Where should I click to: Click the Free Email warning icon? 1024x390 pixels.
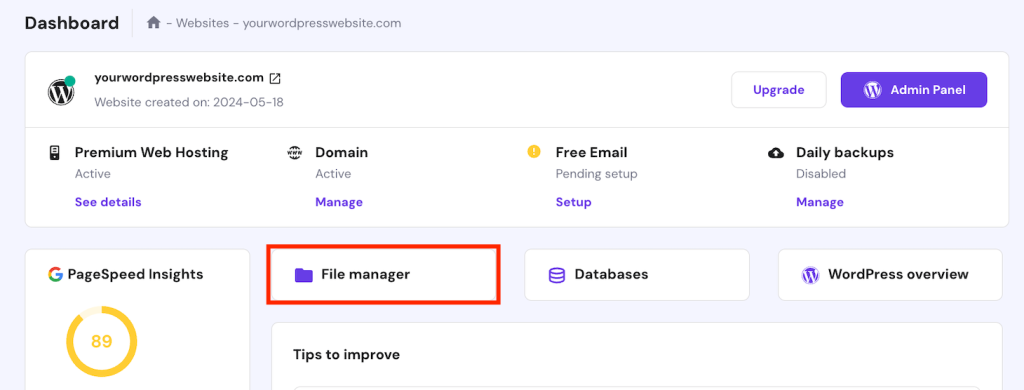coord(534,152)
